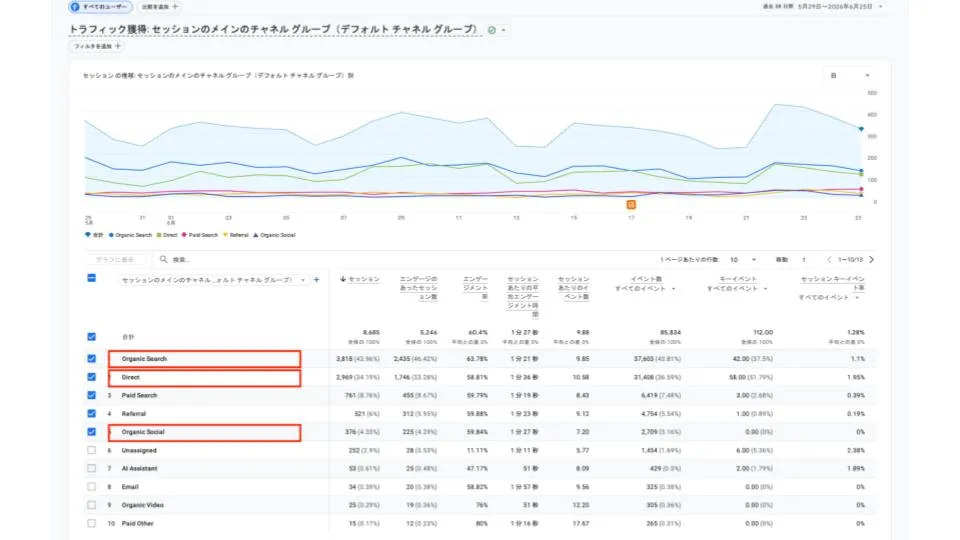Click エンゲージのあったセッション数 column header
The image size is (960, 540).
(419, 288)
